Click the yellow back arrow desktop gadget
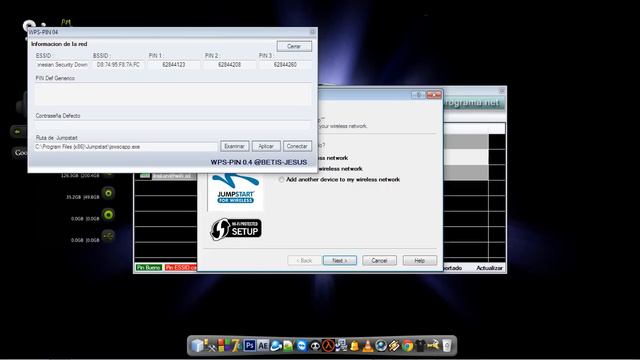This screenshot has width=640, height=360. (x=18, y=131)
